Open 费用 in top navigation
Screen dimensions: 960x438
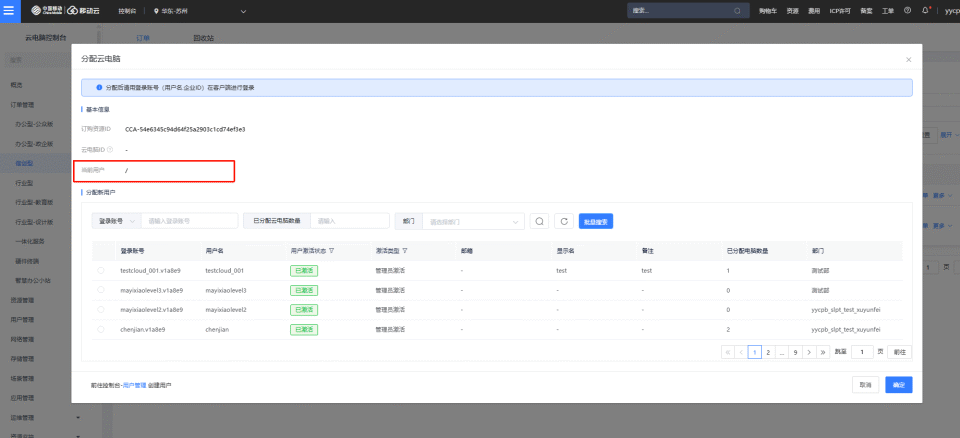tap(814, 11)
